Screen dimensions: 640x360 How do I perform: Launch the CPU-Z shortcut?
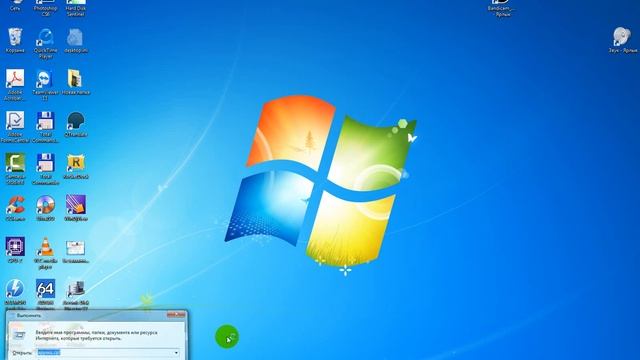coord(15,250)
